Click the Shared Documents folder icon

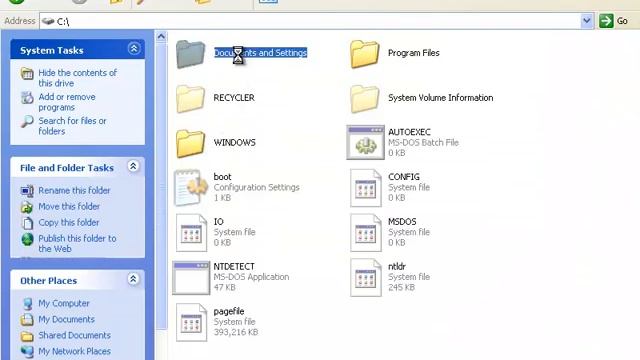pyautogui.click(x=27, y=336)
